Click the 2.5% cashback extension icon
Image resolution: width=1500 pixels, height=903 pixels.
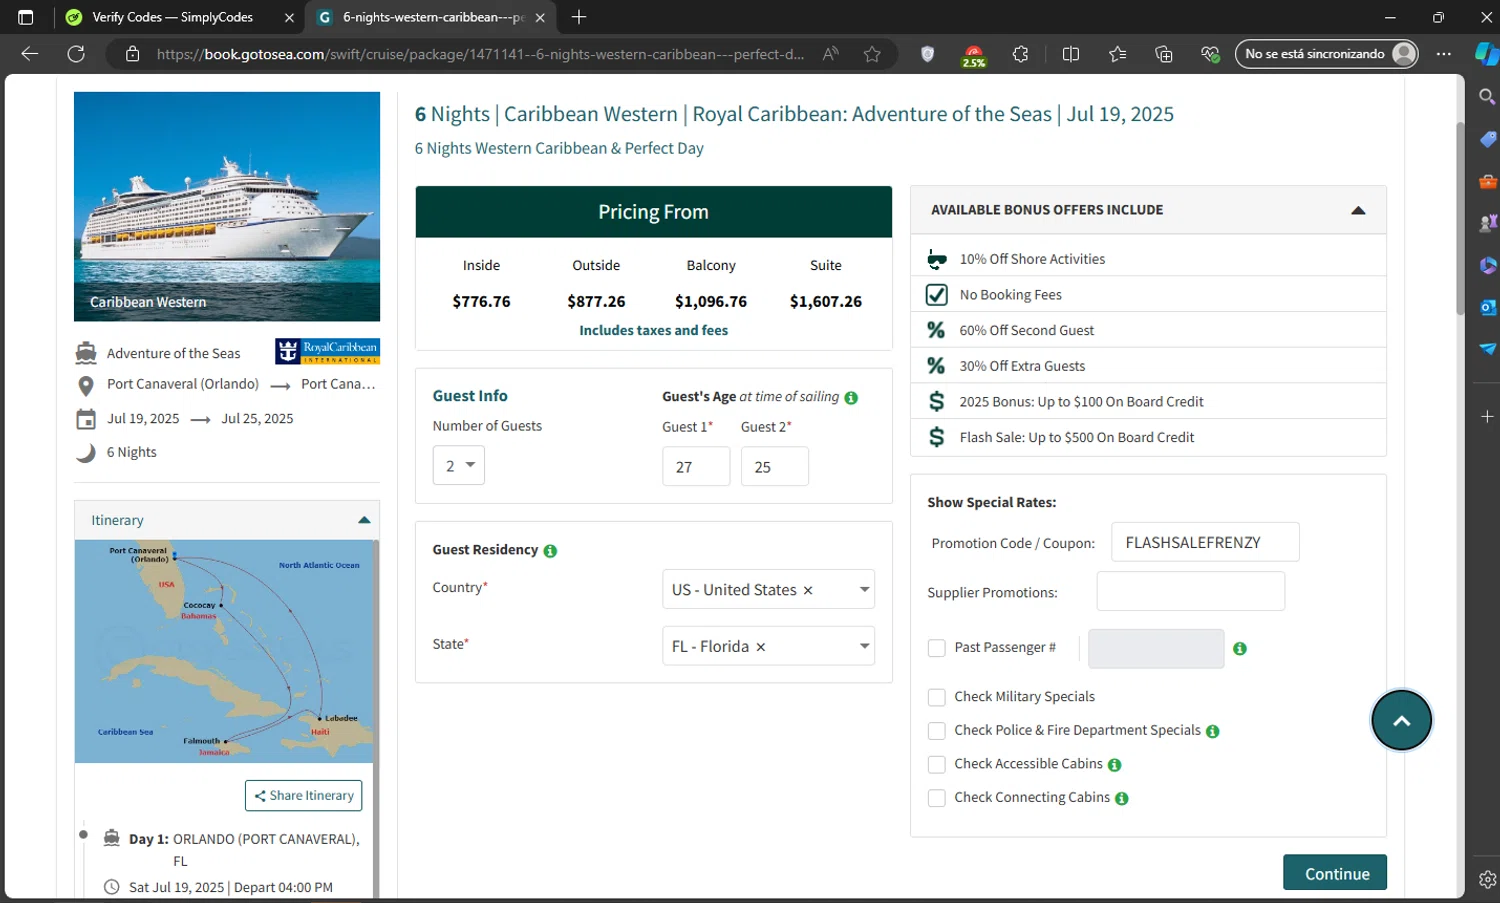(x=973, y=55)
